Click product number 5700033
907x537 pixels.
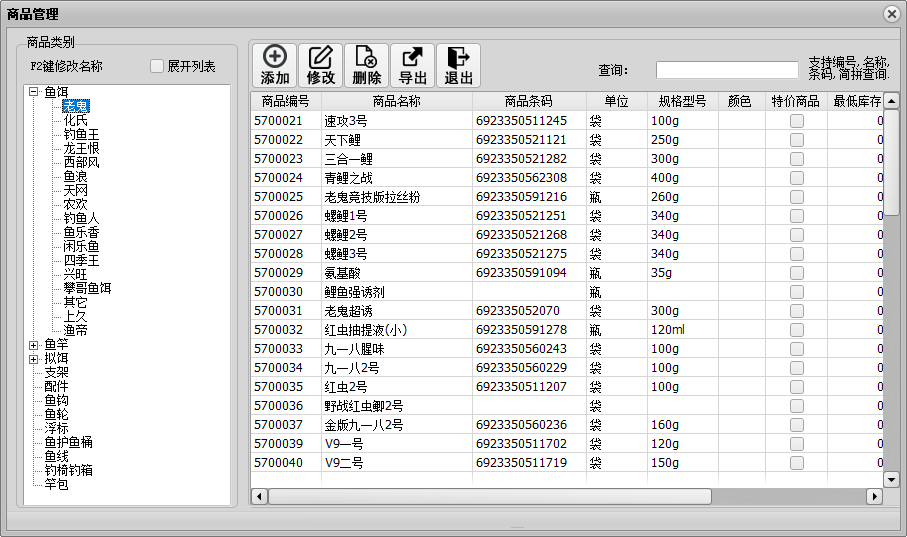click(x=278, y=349)
